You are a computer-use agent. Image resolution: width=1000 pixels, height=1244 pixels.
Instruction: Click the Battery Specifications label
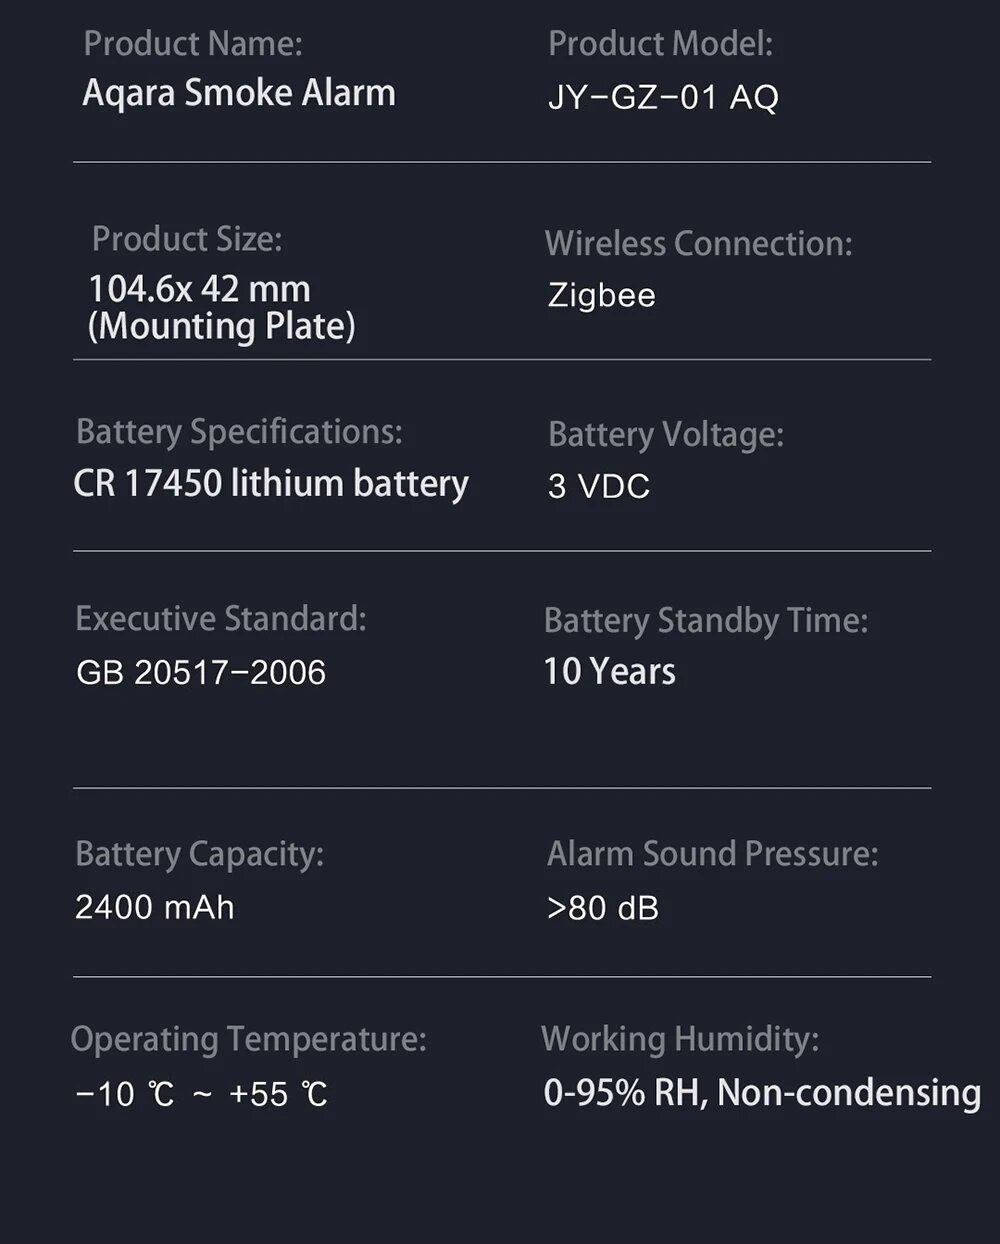click(x=239, y=432)
